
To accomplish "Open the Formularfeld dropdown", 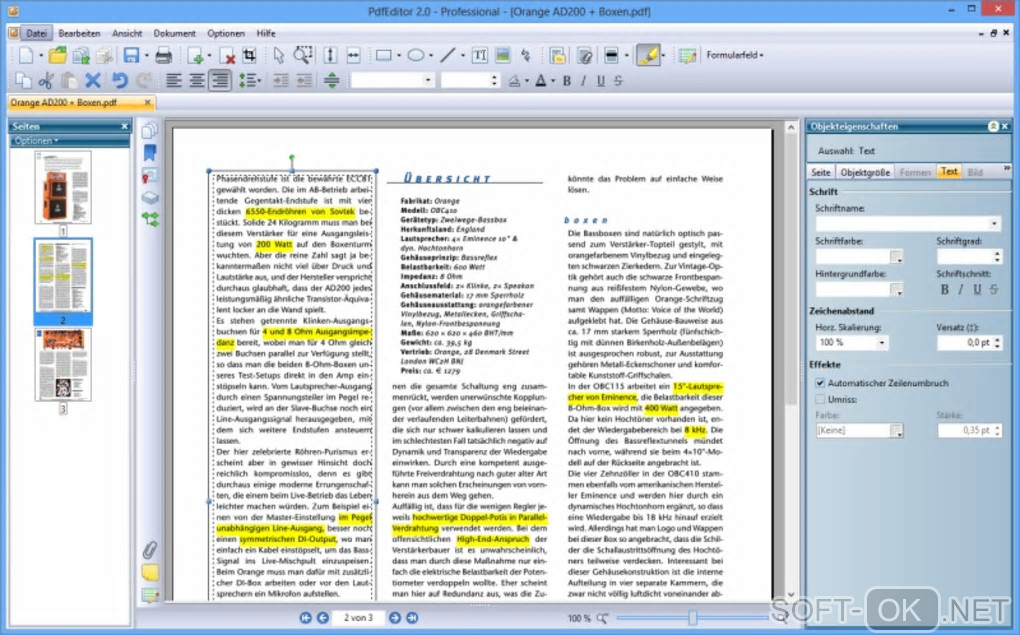I will coord(735,55).
